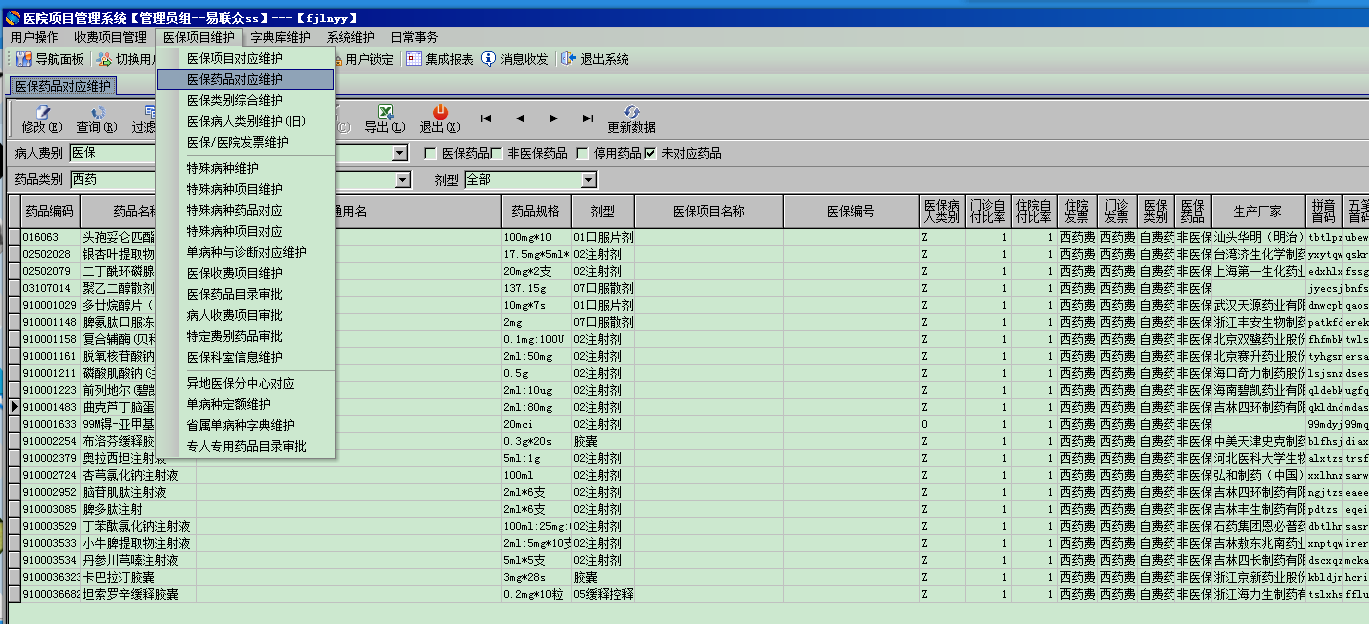The width and height of the screenshot is (1369, 624).
Task: Open the 导航面板 navigation panel icon
Action: tap(24, 59)
